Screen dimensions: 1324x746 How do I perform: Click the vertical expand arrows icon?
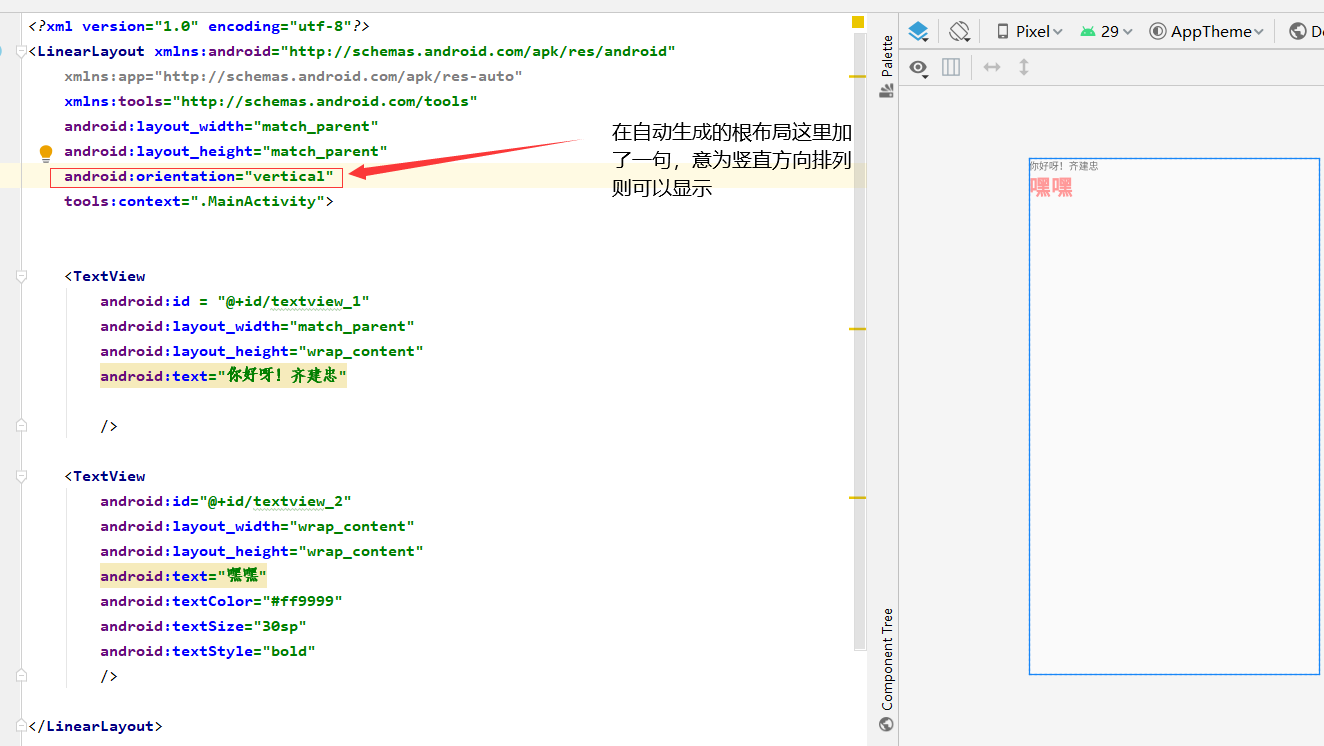pos(1023,67)
